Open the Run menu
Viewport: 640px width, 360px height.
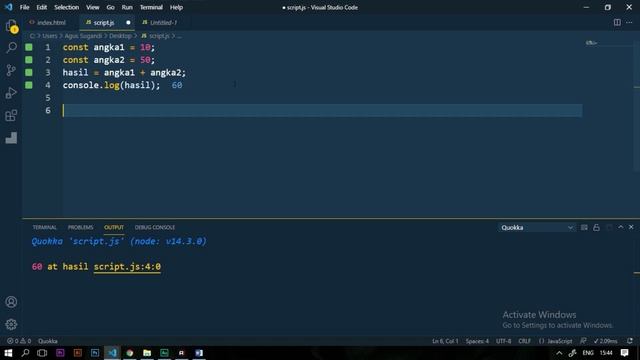127,7
